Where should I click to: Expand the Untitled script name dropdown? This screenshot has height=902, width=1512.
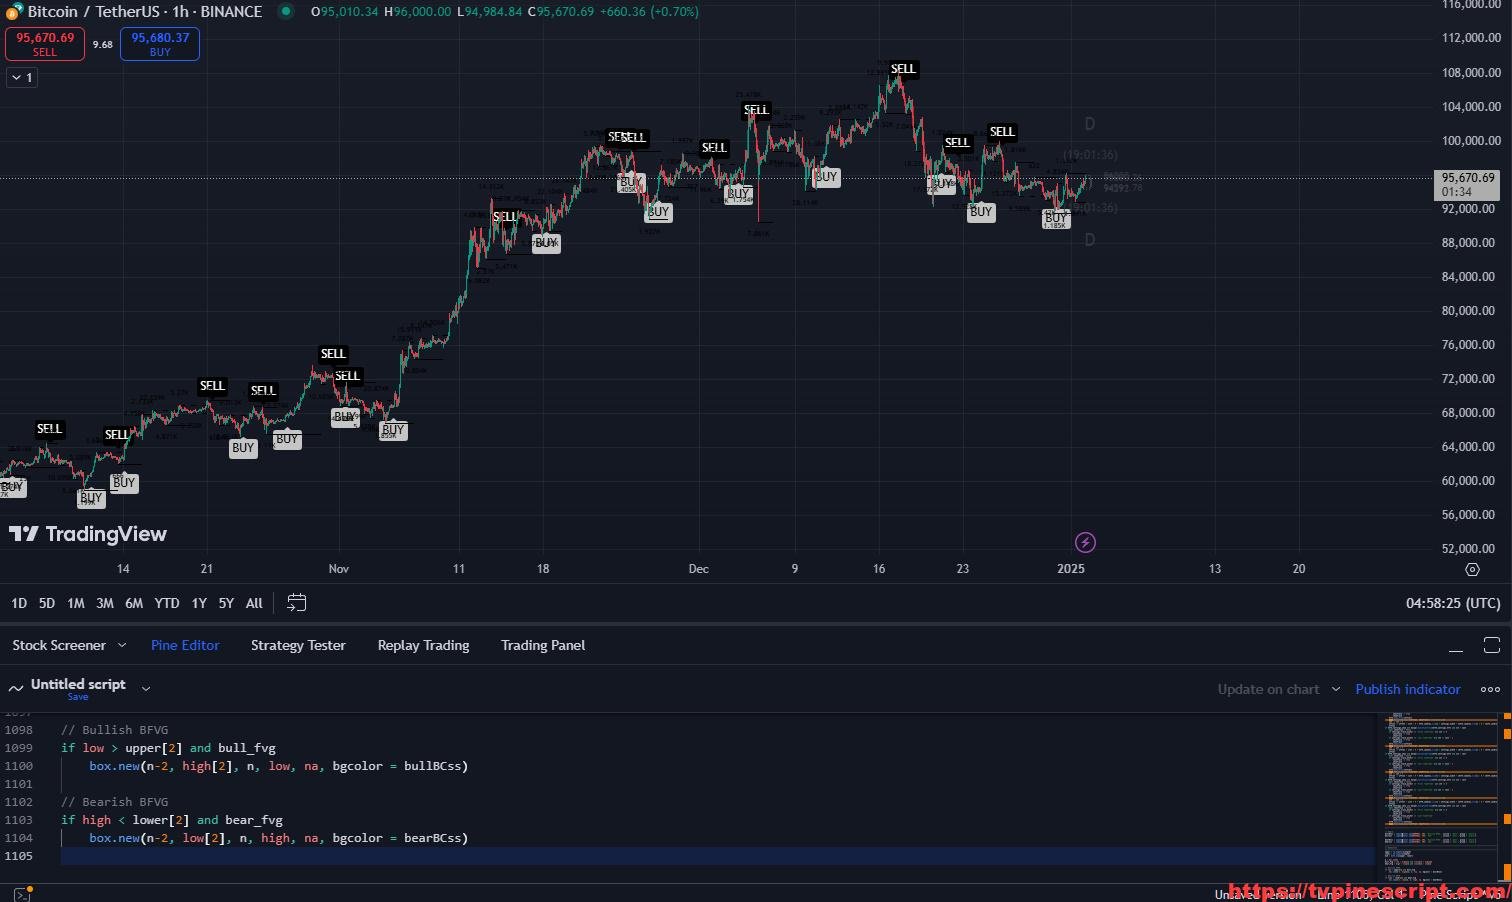pyautogui.click(x=146, y=688)
